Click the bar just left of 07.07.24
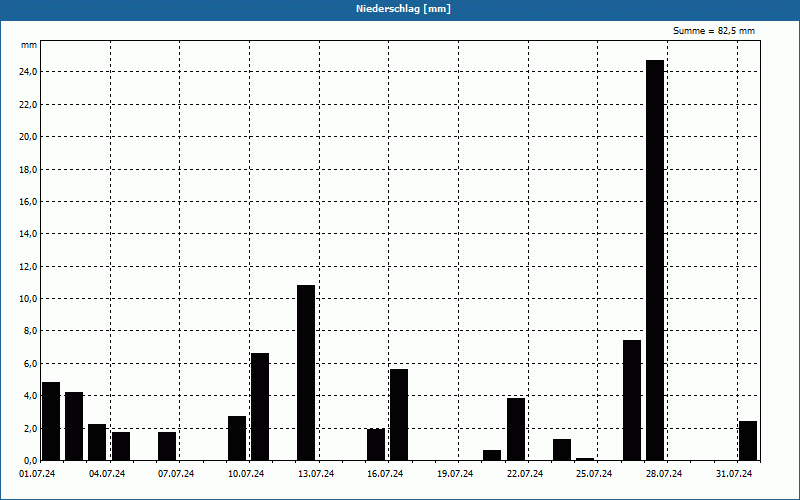 (x=167, y=446)
